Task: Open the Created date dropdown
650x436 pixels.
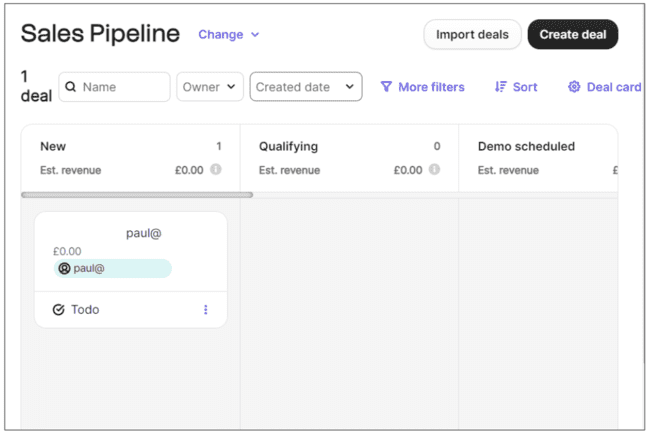Action: coord(305,87)
